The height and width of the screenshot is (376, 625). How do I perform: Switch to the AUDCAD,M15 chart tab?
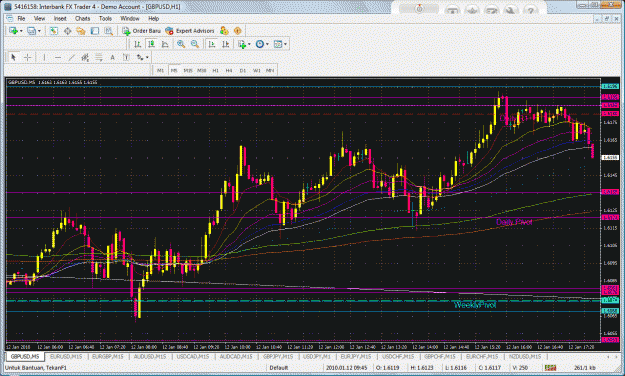point(236,356)
